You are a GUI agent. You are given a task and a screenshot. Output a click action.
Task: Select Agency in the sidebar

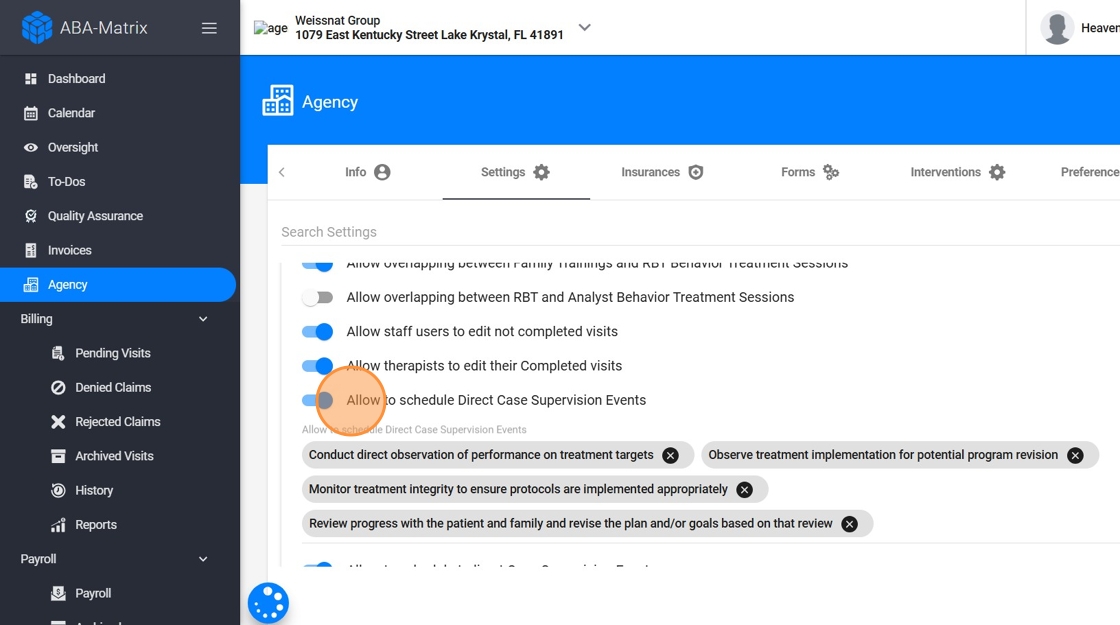pos(118,284)
